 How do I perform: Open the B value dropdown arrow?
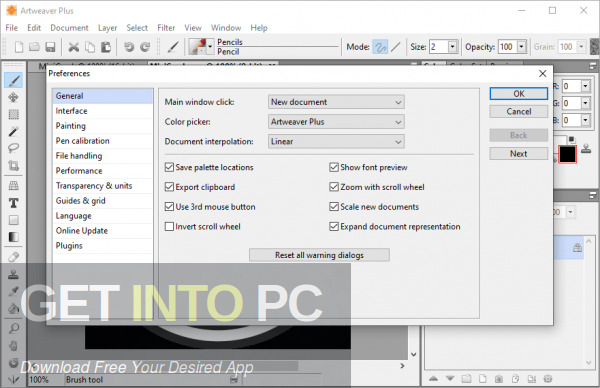coord(585,120)
